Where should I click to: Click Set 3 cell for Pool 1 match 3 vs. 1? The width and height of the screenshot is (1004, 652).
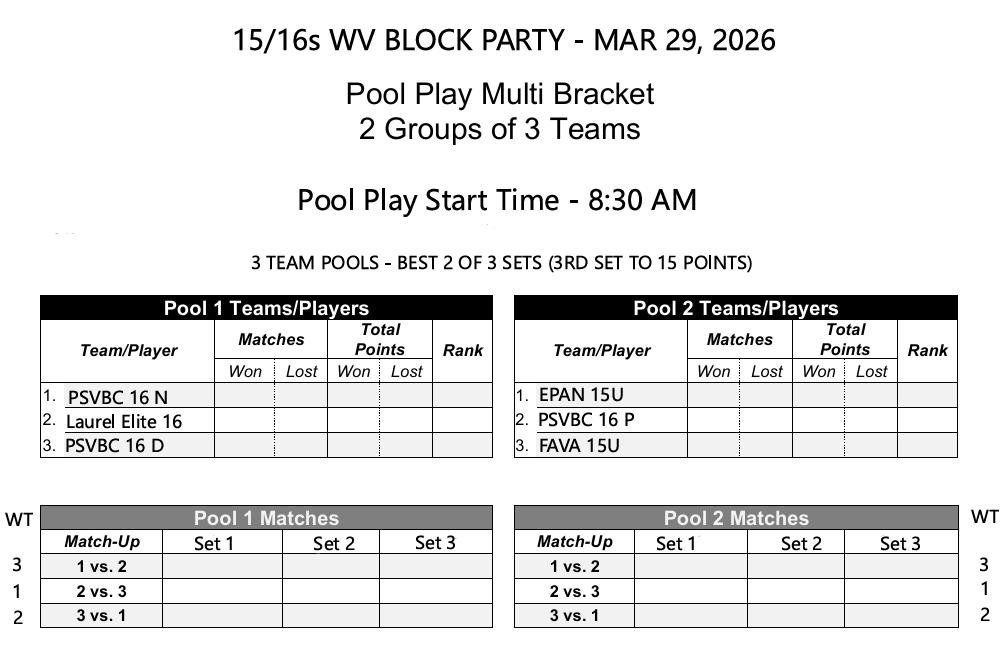pyautogui.click(x=435, y=616)
